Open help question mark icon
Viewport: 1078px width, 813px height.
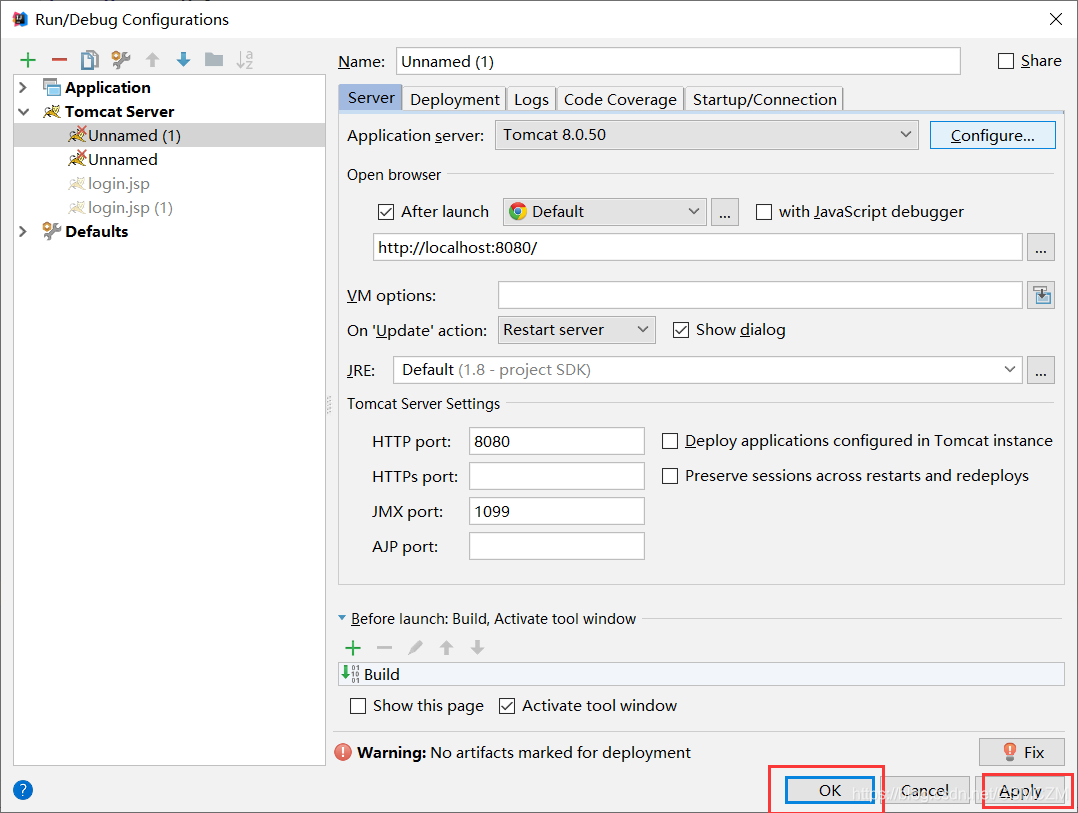23,790
